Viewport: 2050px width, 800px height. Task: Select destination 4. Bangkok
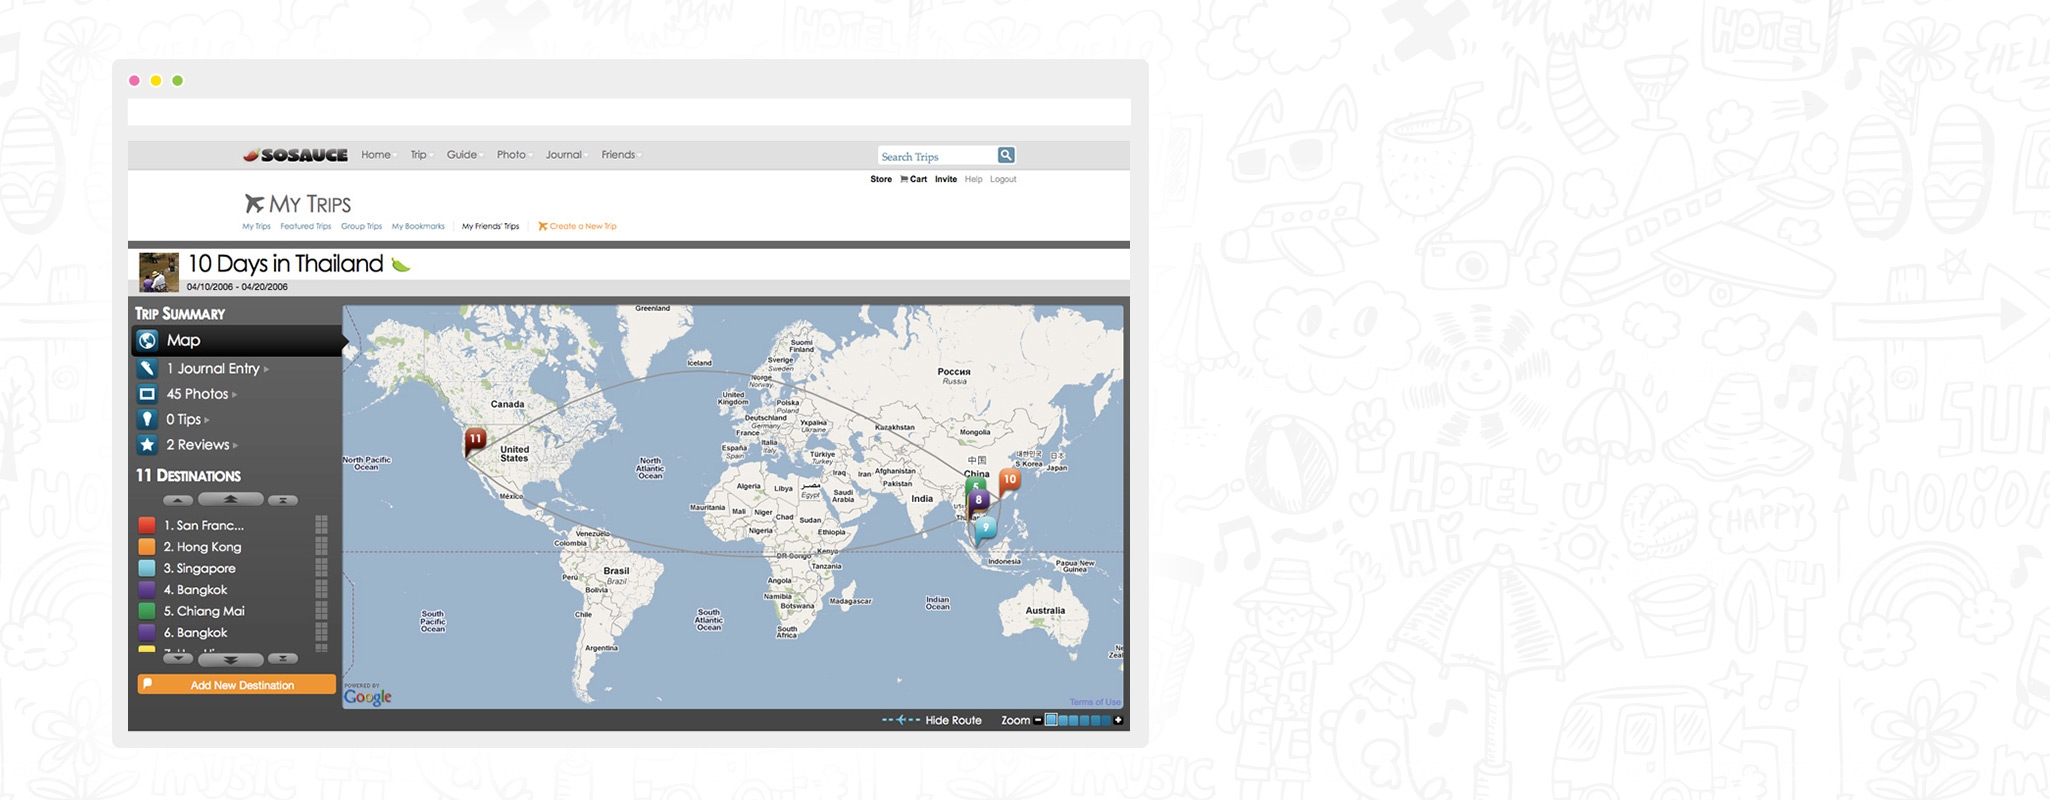pos(196,590)
